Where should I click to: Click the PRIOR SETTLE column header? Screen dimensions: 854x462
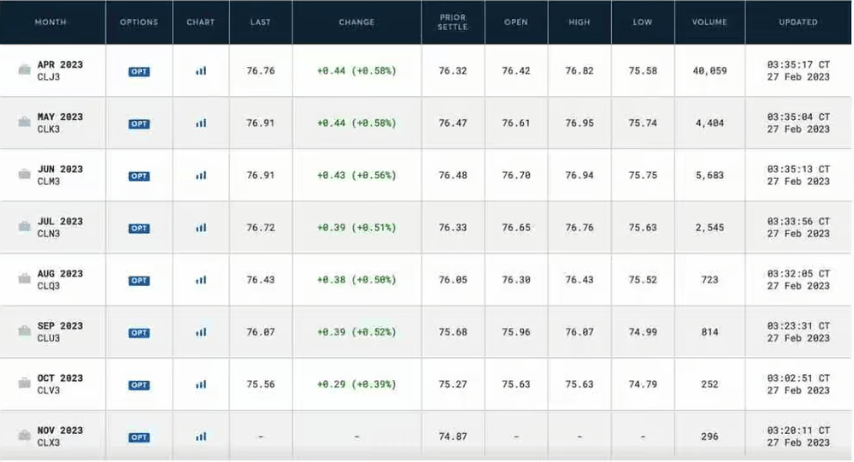pyautogui.click(x=452, y=22)
